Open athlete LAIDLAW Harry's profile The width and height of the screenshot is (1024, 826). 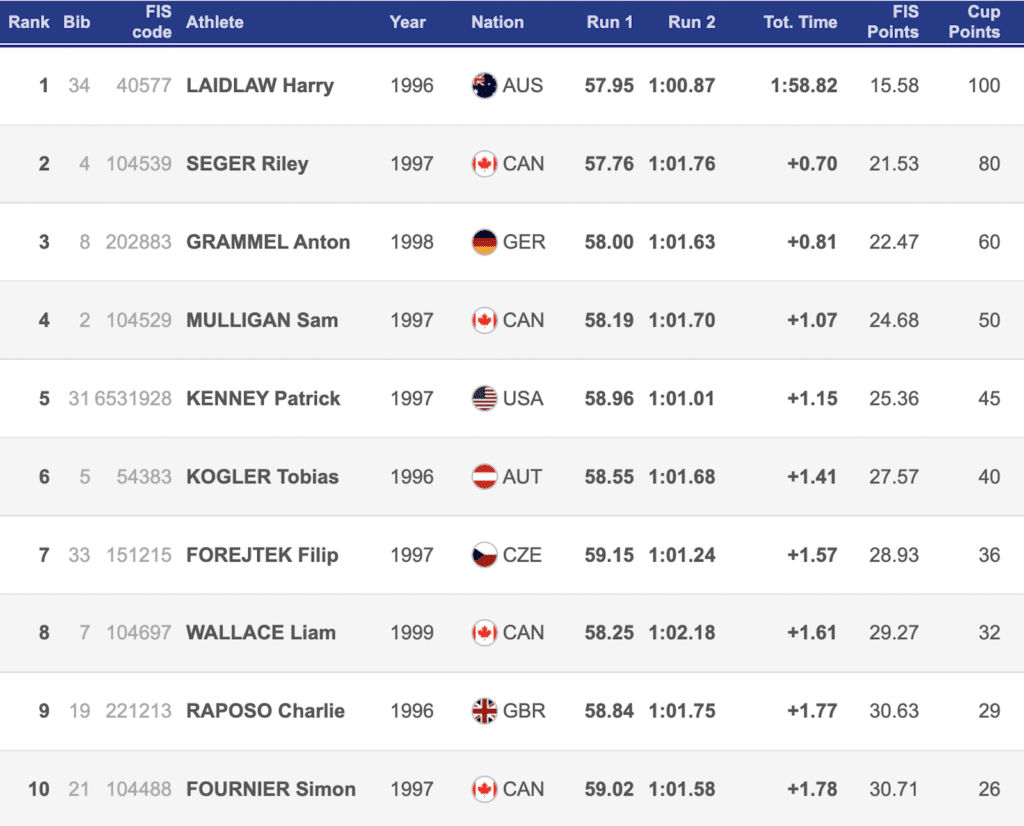tap(260, 86)
